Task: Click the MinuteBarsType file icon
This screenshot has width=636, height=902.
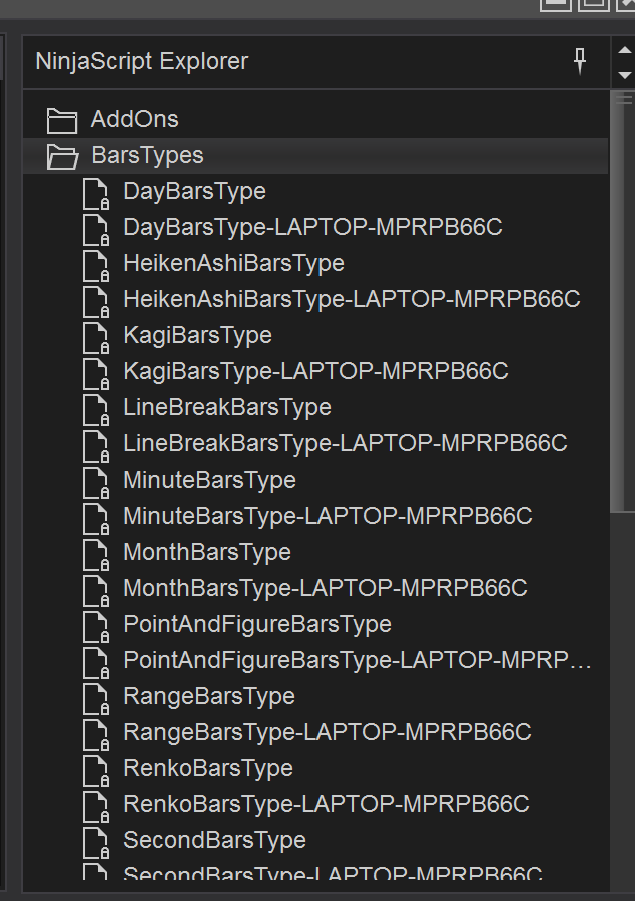Action: (x=95, y=482)
